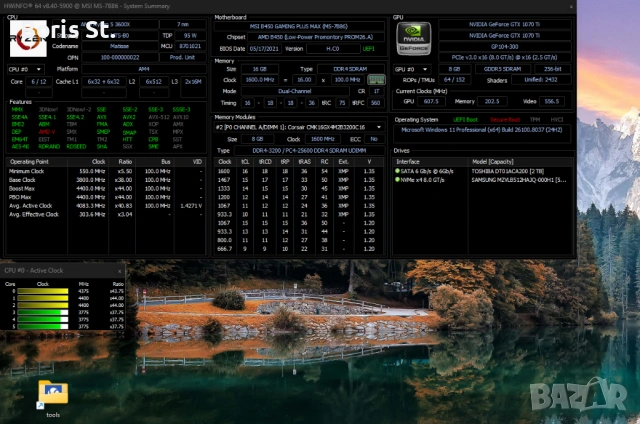The image size is (640, 424).
Task: Click Core 5 clock bar
Action: pos(42,326)
